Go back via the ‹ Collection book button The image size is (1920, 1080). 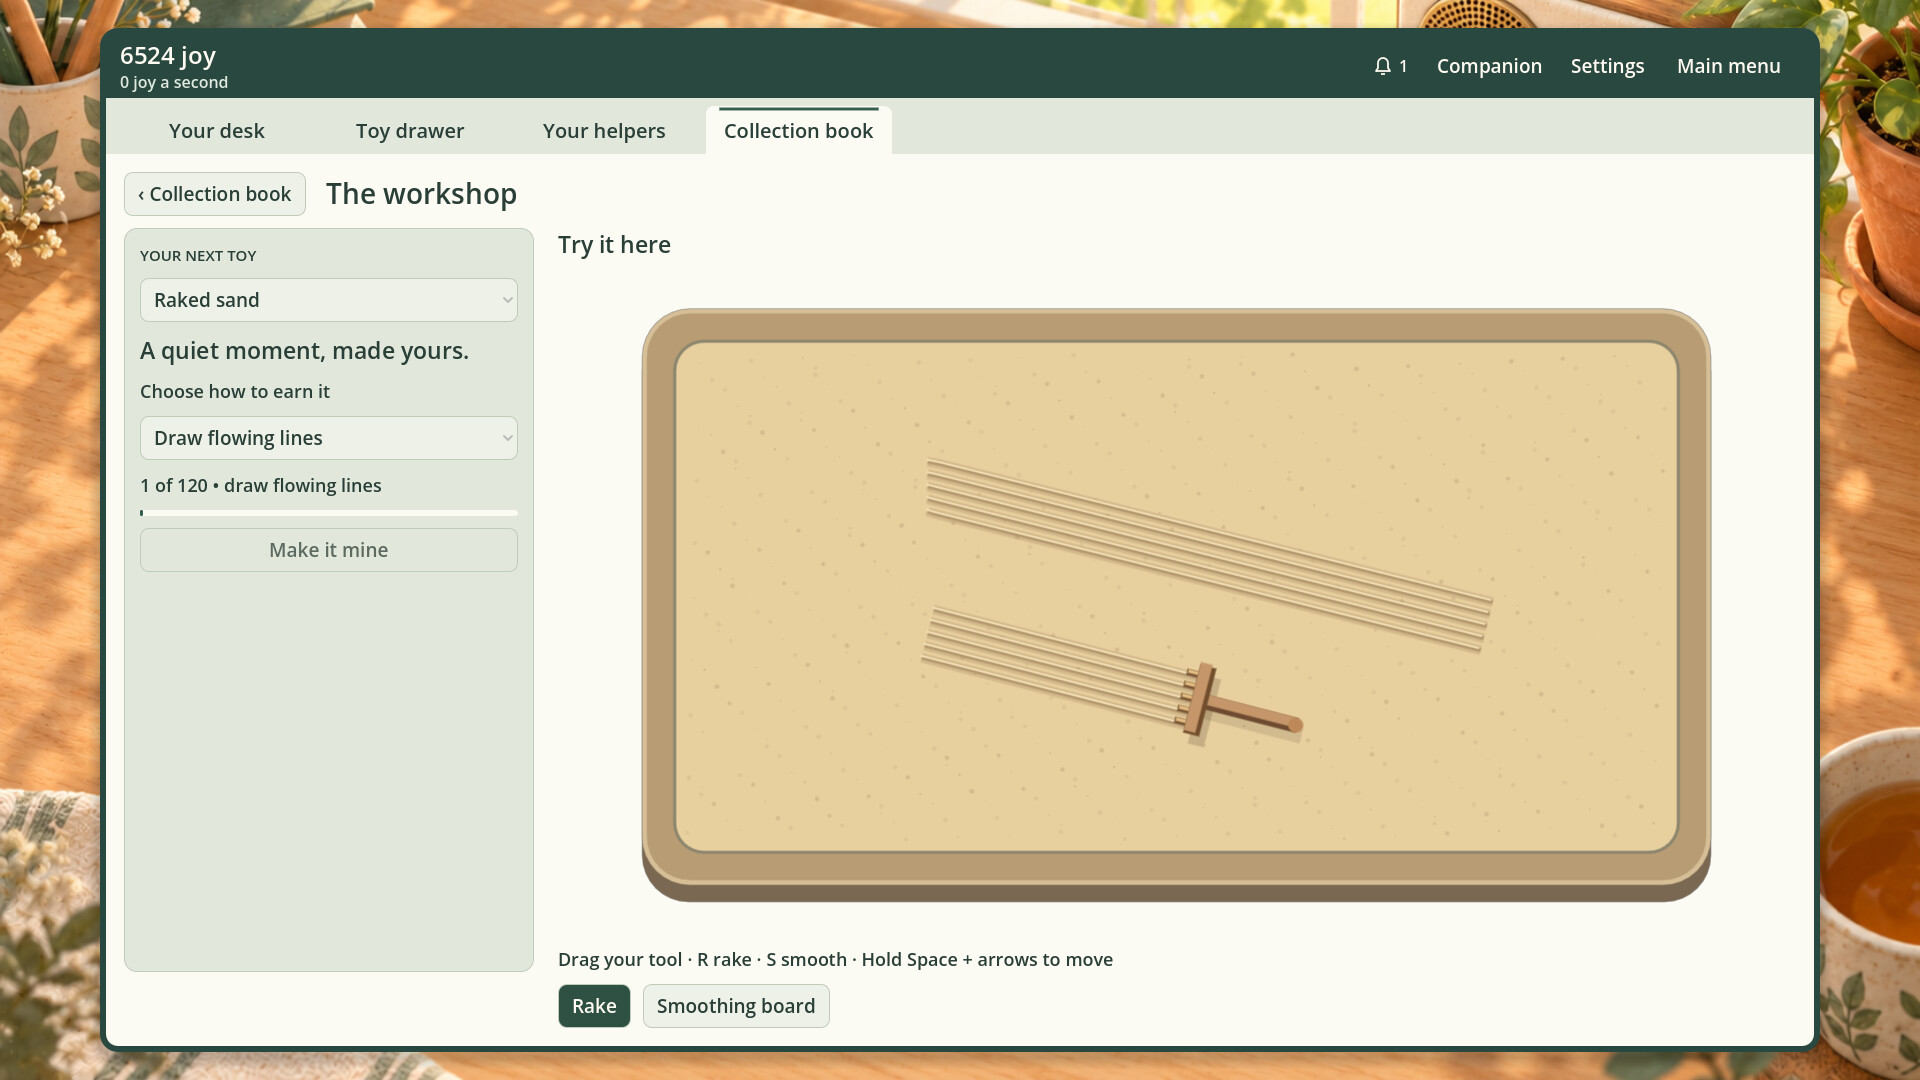pyautogui.click(x=215, y=194)
